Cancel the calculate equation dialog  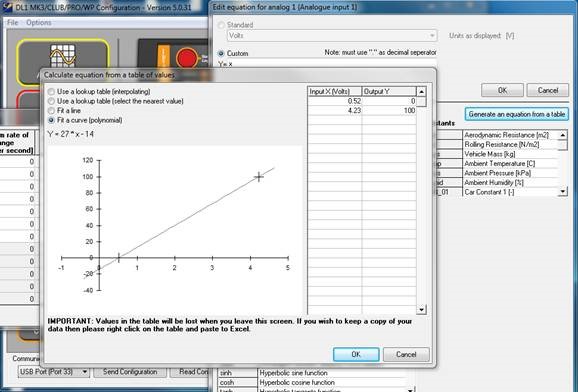tap(406, 354)
